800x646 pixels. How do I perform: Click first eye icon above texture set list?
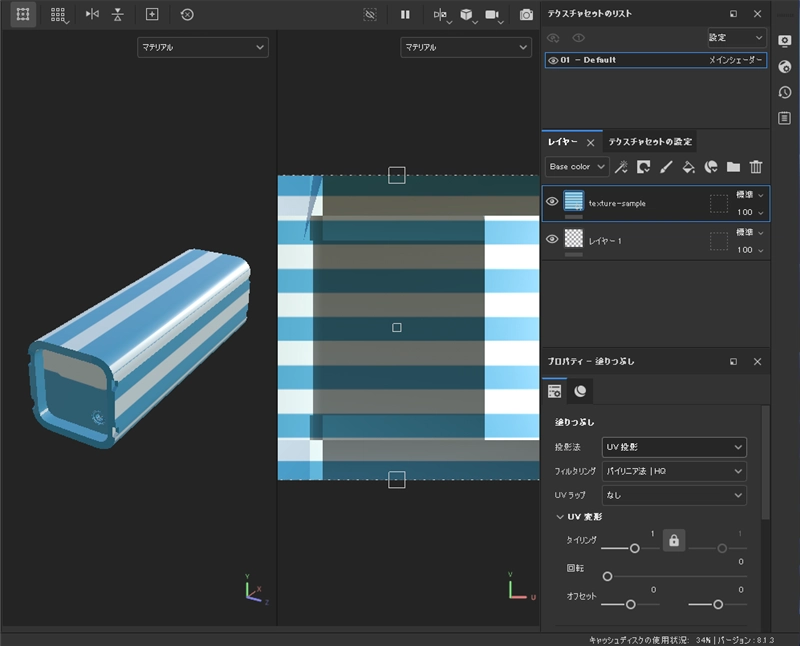[x=553, y=38]
